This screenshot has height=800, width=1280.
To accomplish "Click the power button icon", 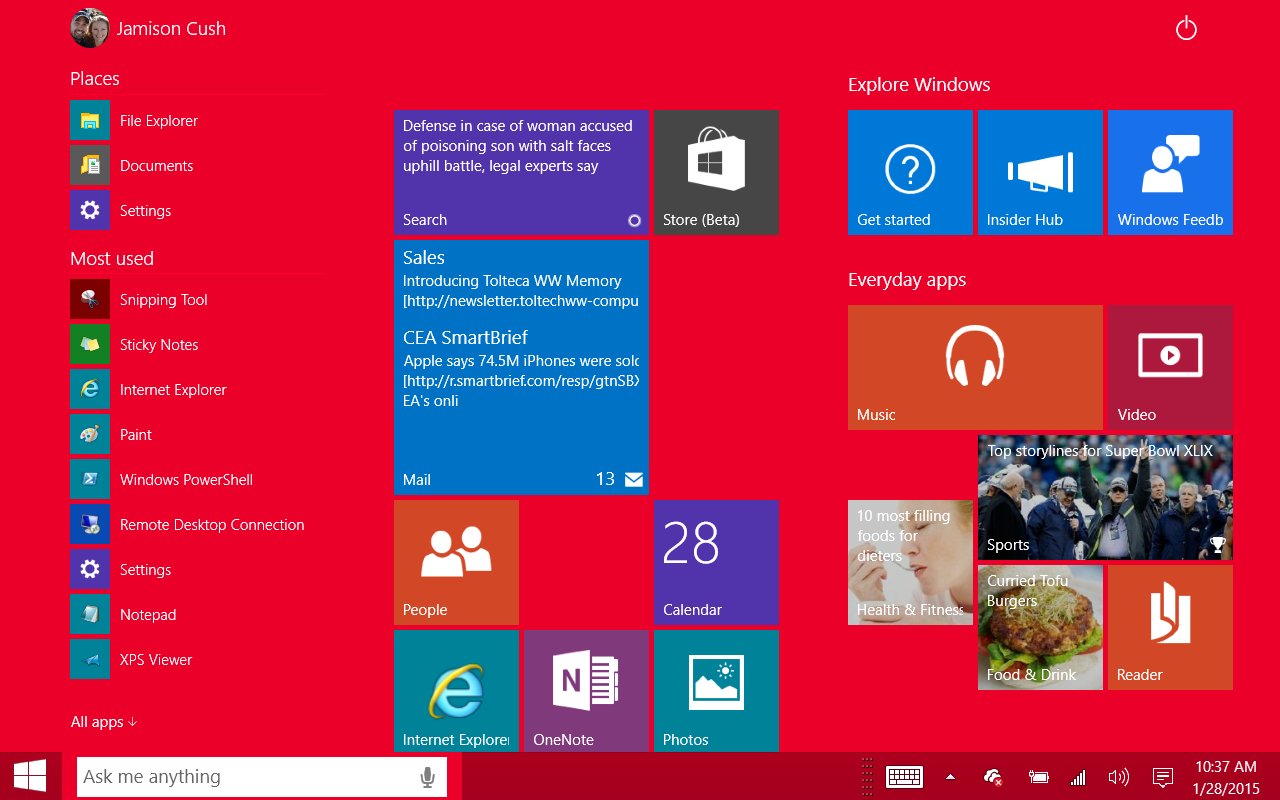I will click(x=1186, y=28).
